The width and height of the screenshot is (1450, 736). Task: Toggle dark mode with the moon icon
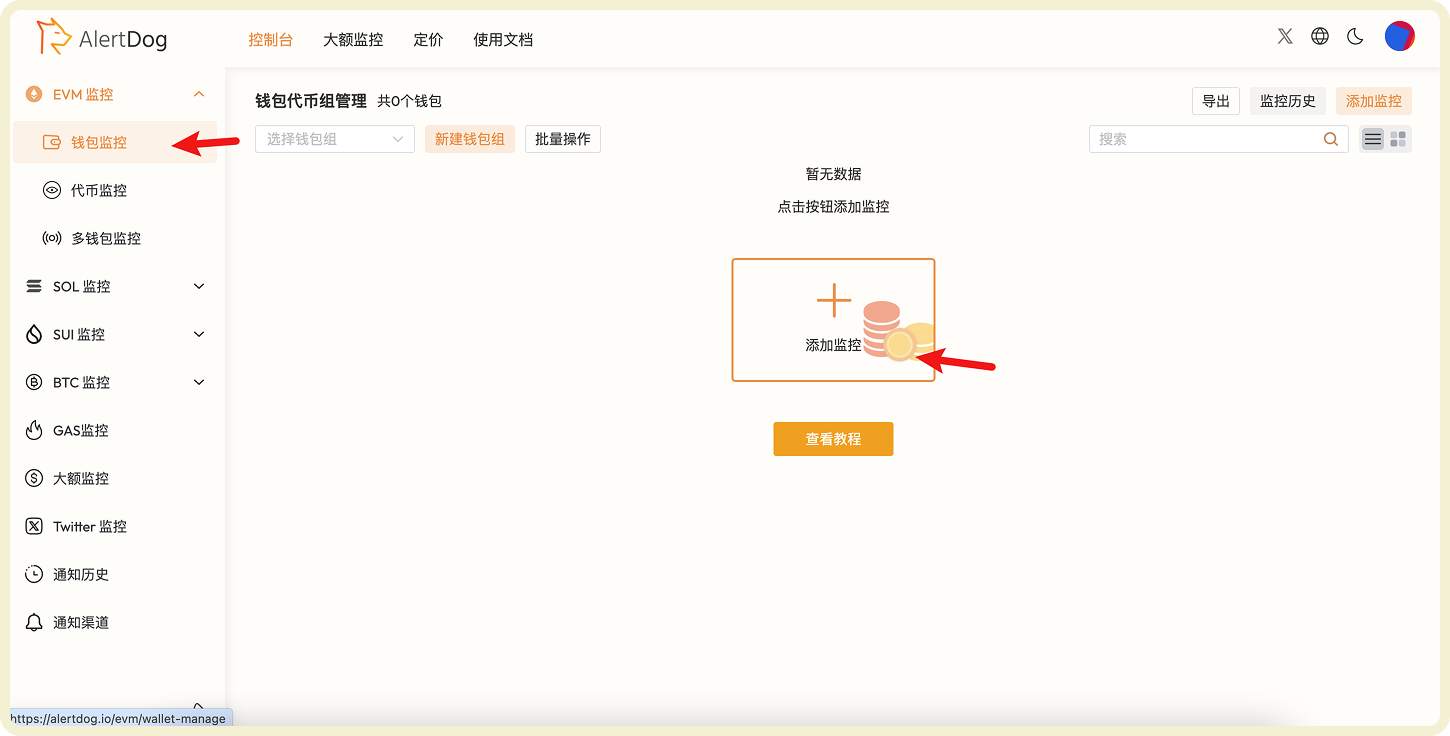1355,36
